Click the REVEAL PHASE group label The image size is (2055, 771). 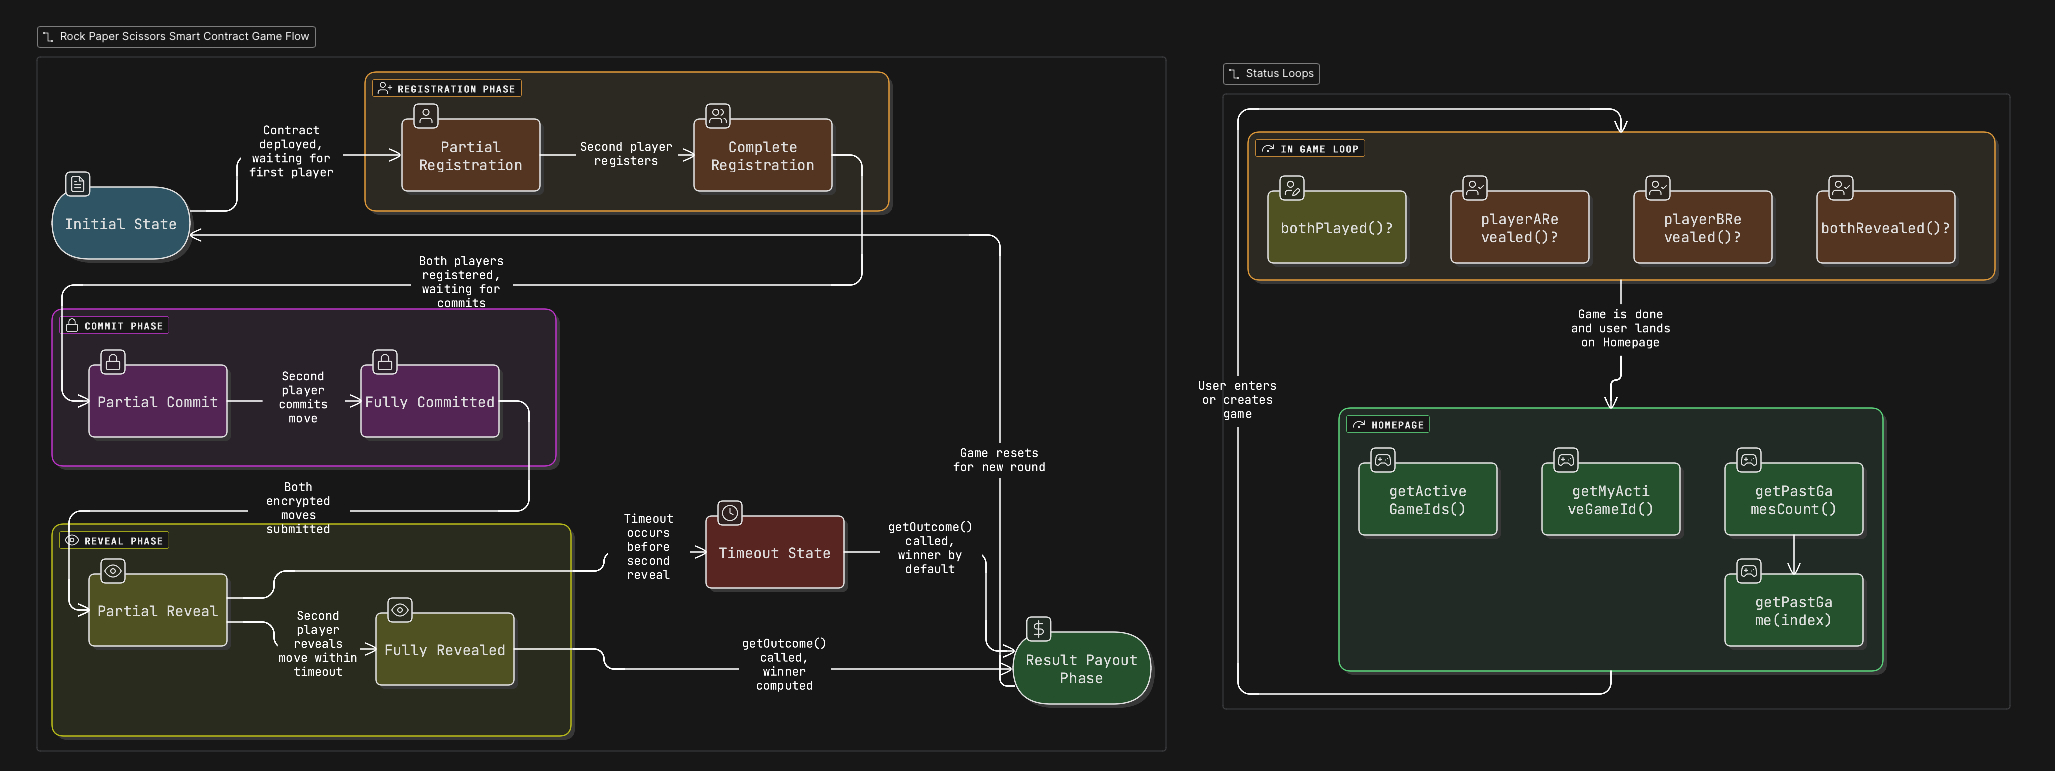coord(114,541)
